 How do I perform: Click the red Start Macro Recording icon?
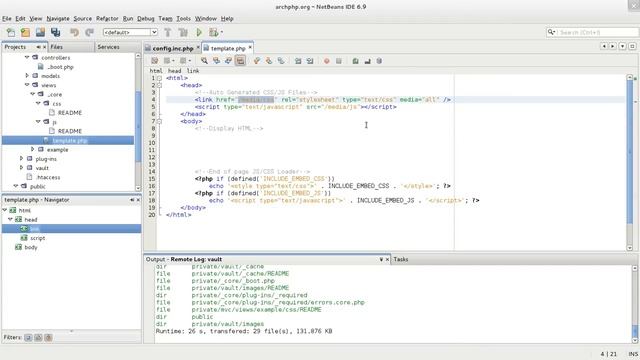tap(327, 61)
